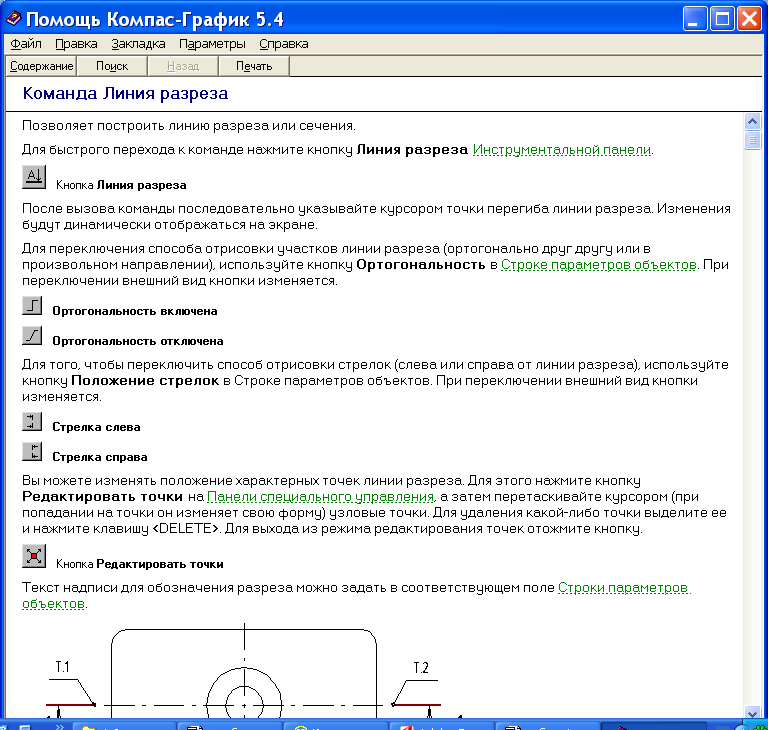Click the Стрелка слева icon
The image size is (768, 730).
tap(32, 422)
